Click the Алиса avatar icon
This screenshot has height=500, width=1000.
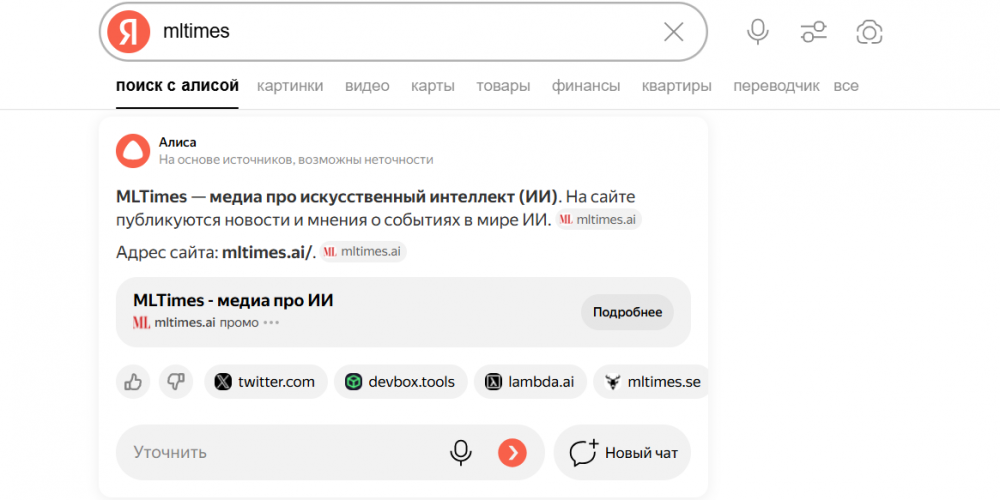point(133,151)
